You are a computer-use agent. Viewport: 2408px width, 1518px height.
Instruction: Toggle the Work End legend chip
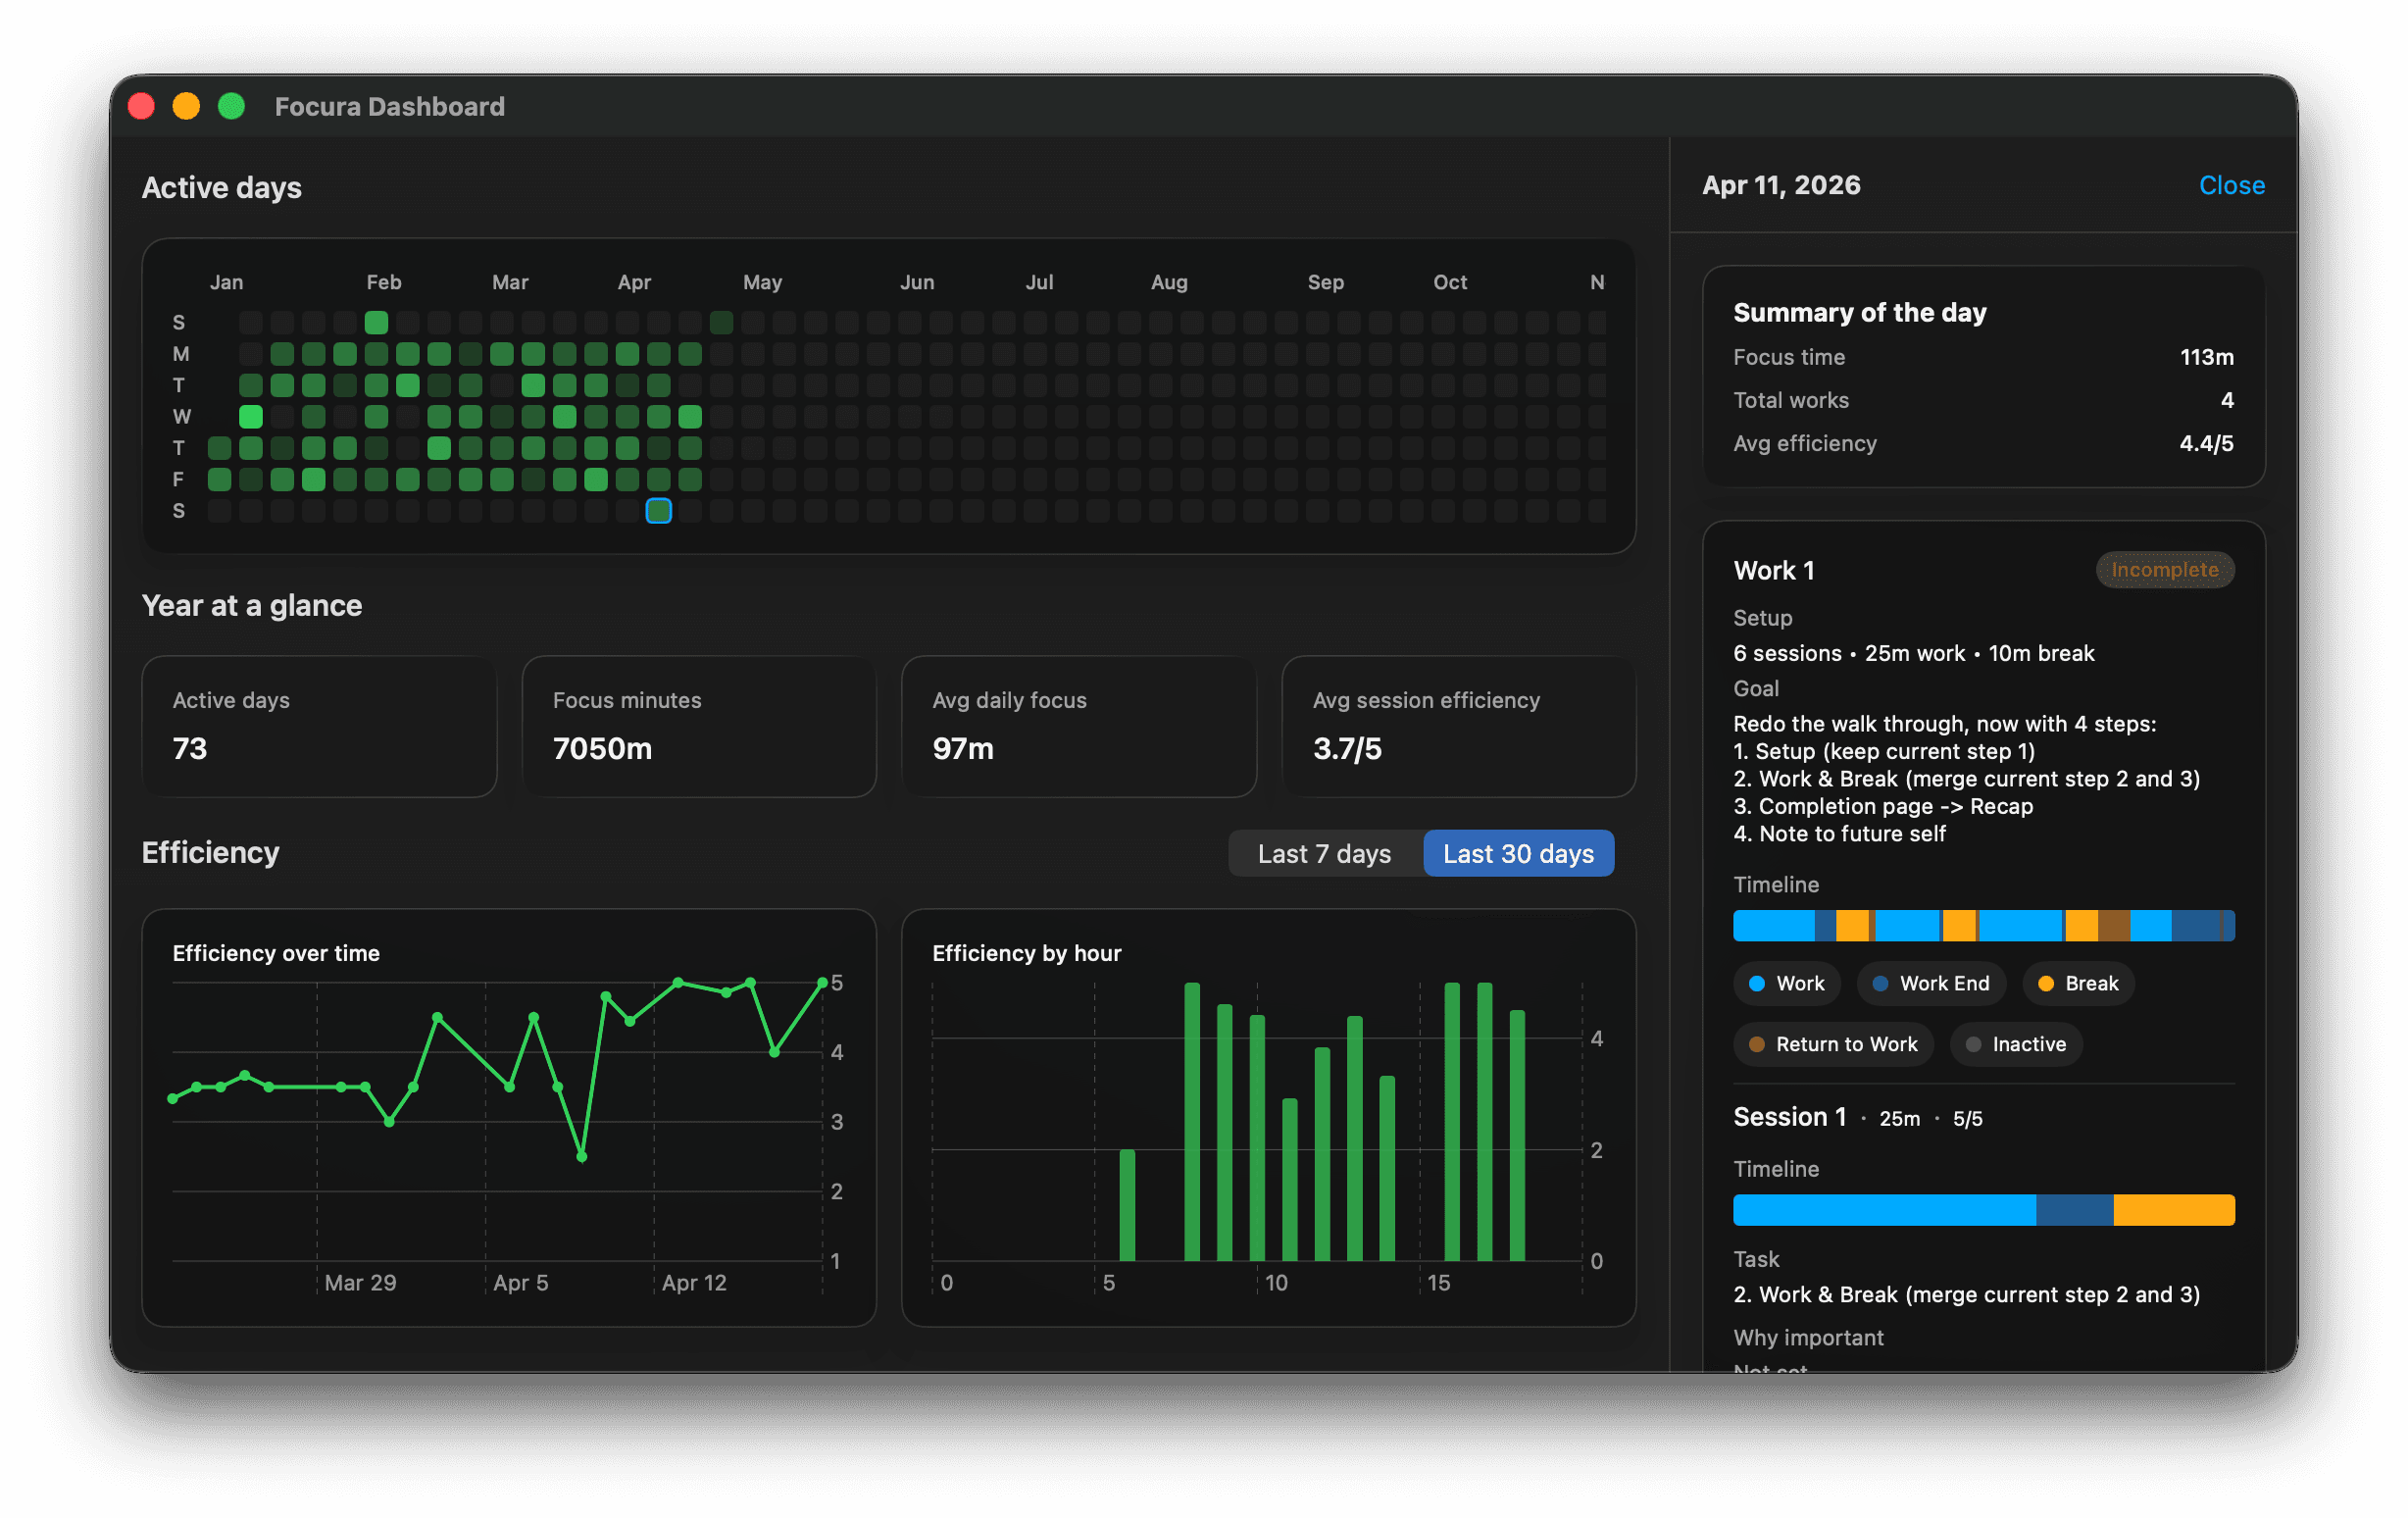coord(1931,983)
